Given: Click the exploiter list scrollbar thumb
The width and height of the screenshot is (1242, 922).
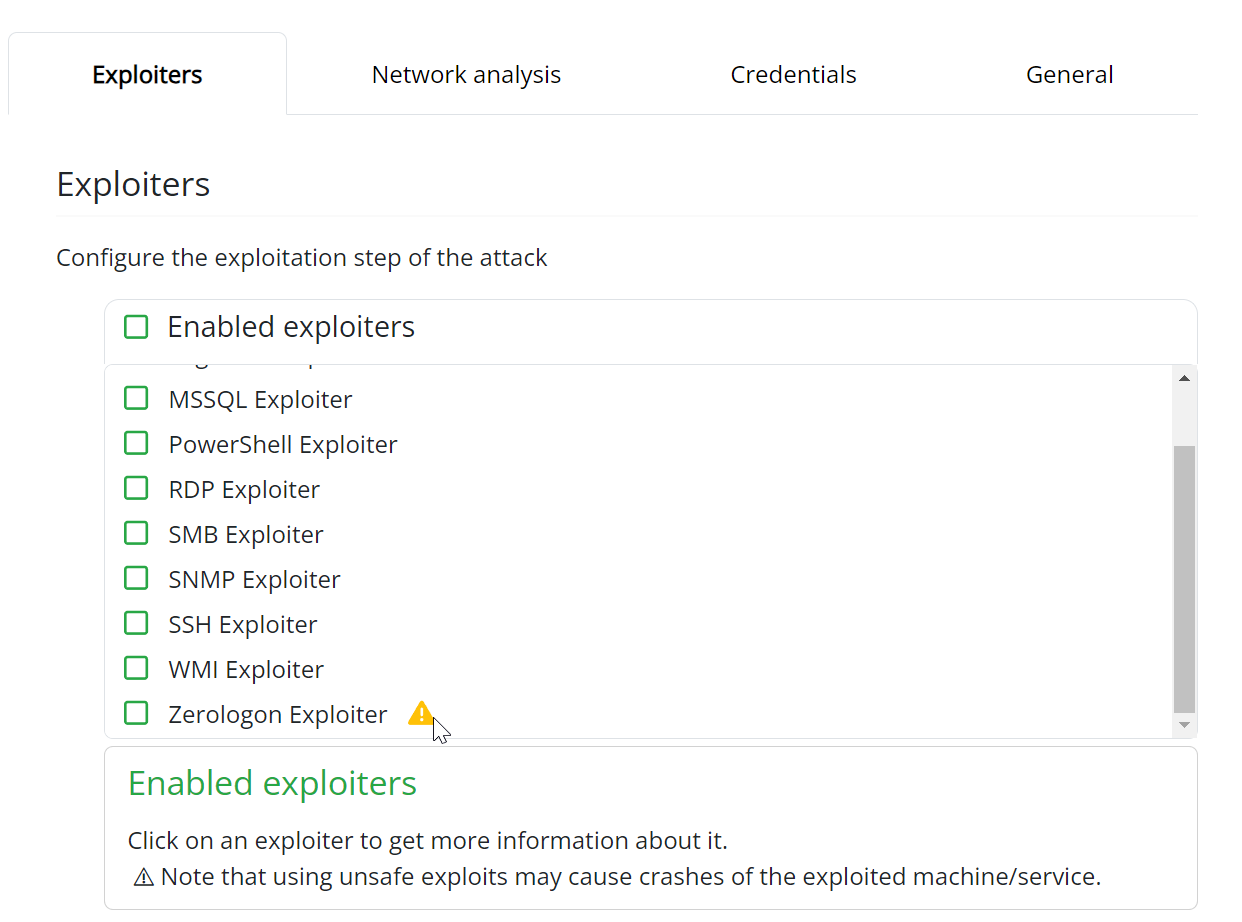Looking at the screenshot, I should (1184, 578).
